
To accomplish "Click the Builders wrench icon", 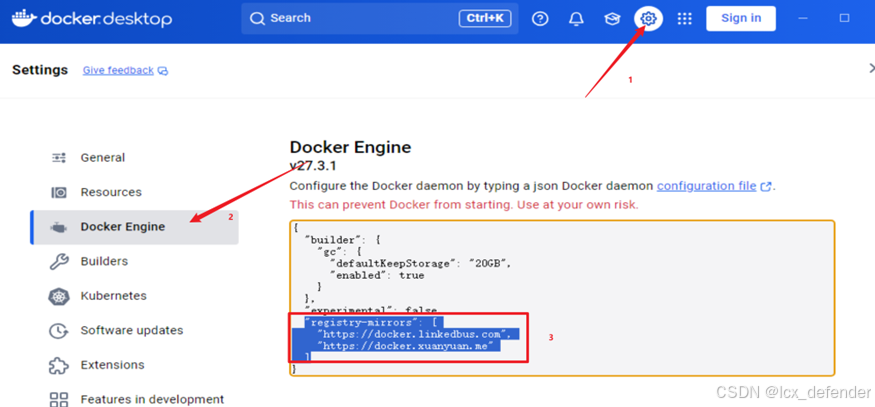I will [x=59, y=262].
